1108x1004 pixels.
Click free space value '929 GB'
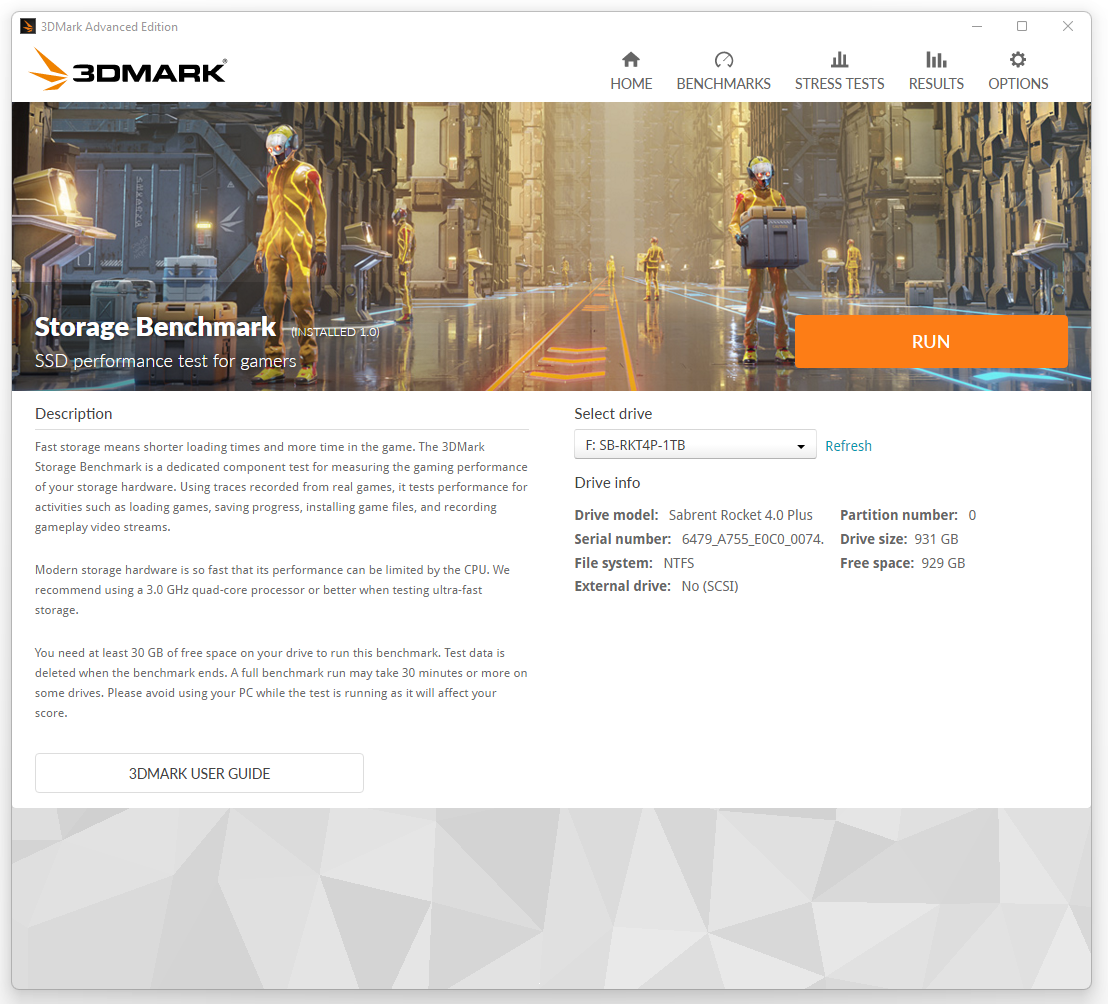tap(943, 563)
